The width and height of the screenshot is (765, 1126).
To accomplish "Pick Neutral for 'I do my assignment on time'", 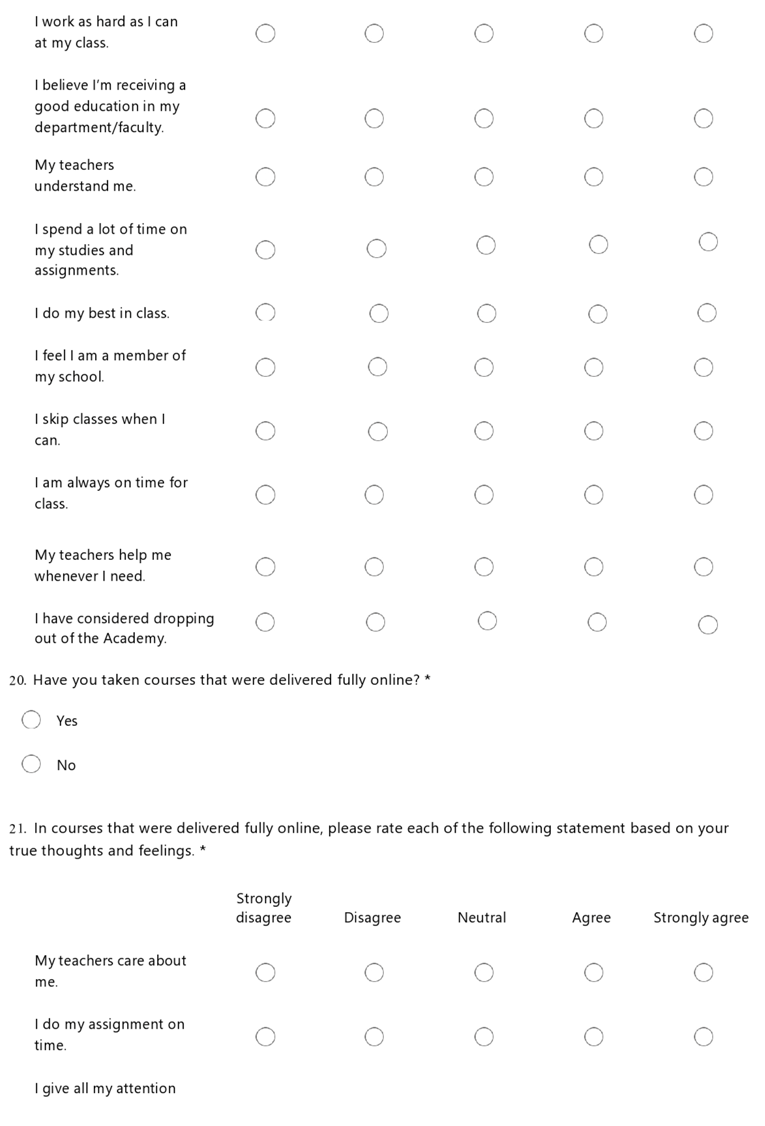I will [x=484, y=1036].
